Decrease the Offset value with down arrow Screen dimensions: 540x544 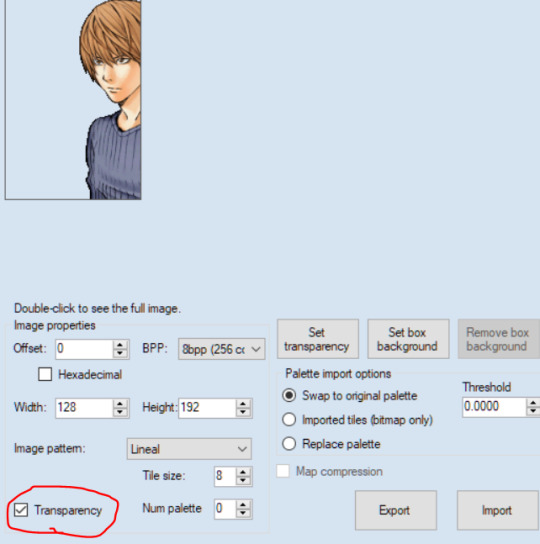click(120, 353)
